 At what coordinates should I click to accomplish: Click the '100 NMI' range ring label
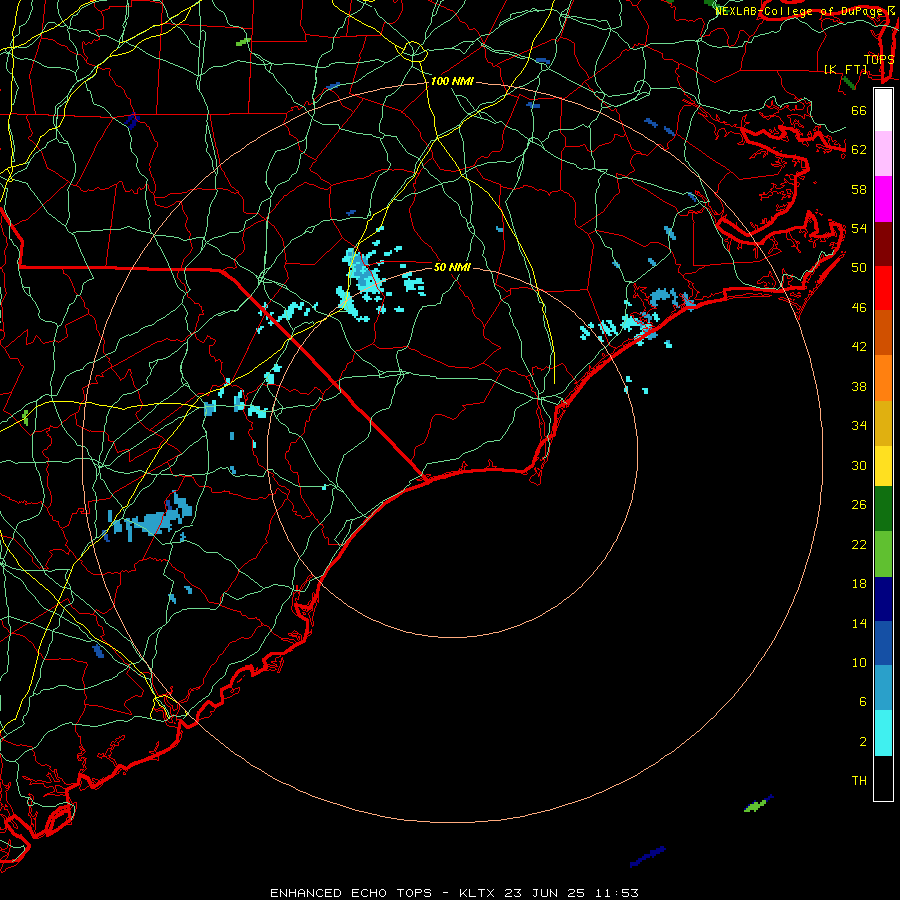(x=452, y=82)
